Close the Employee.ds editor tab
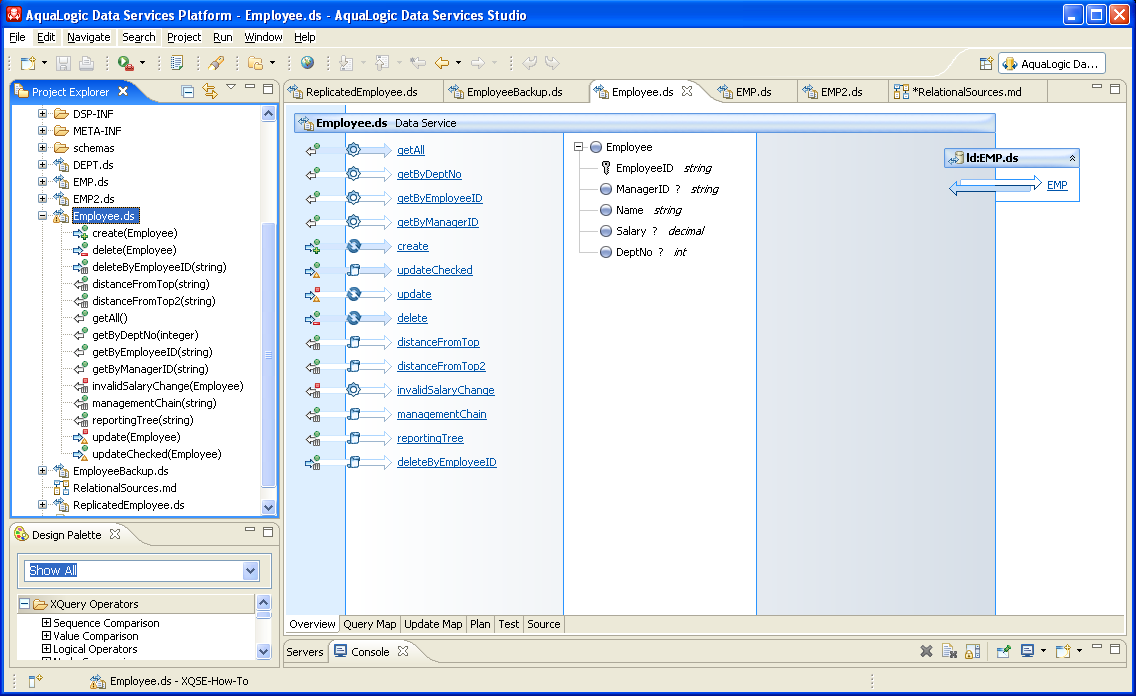The image size is (1136, 696). click(687, 91)
